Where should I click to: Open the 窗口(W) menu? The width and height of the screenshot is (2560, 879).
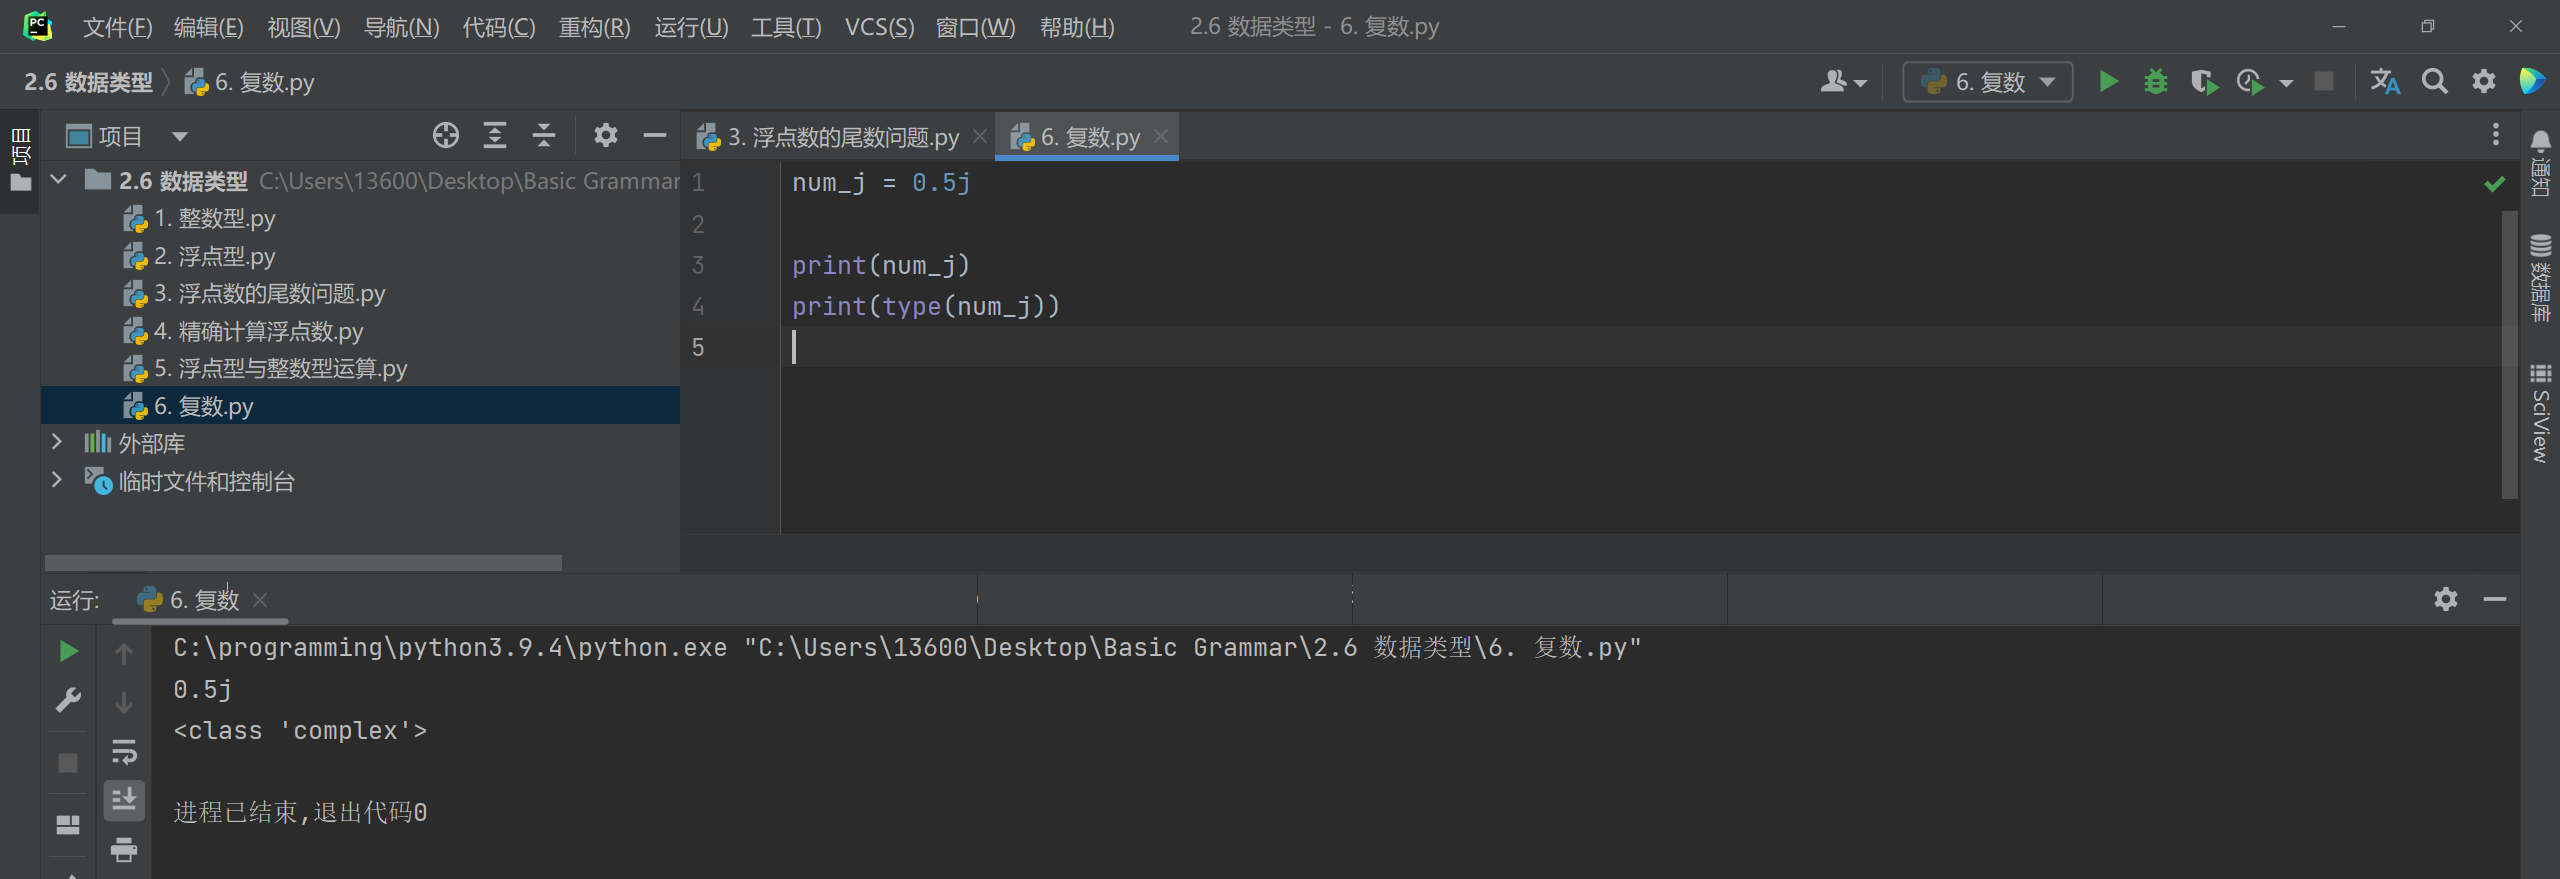pos(975,27)
